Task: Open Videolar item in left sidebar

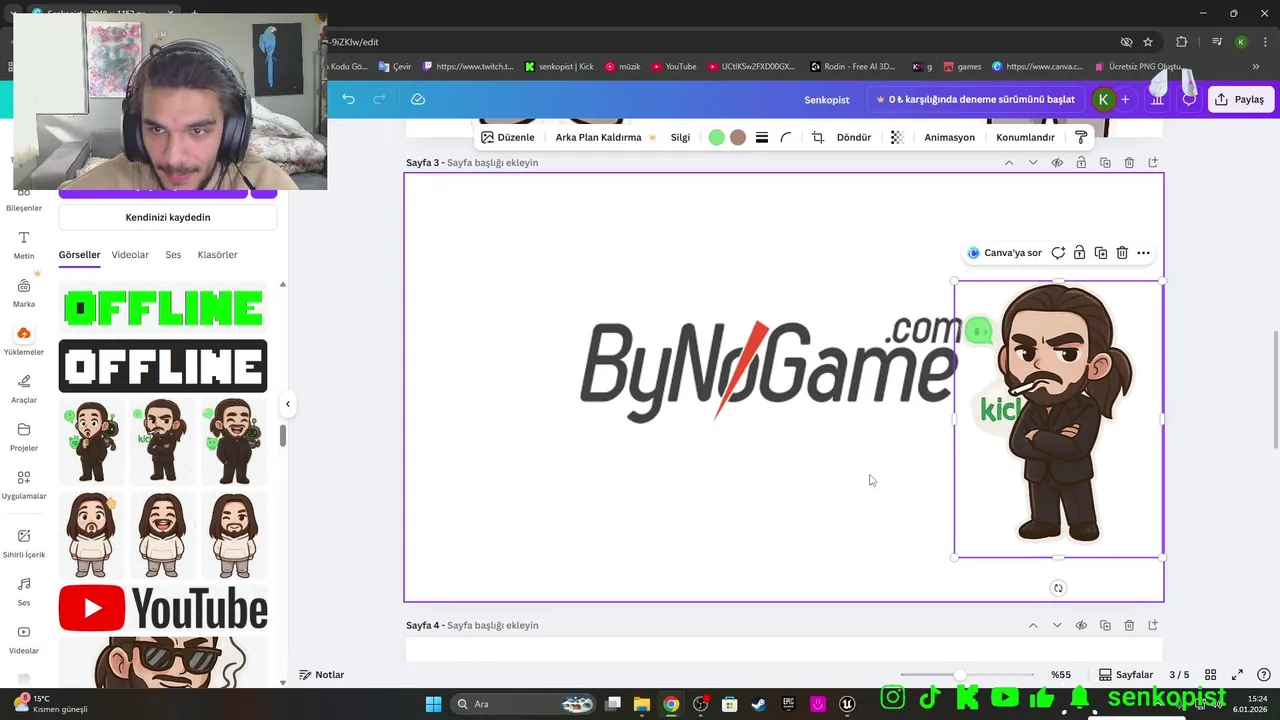Action: tap(24, 639)
